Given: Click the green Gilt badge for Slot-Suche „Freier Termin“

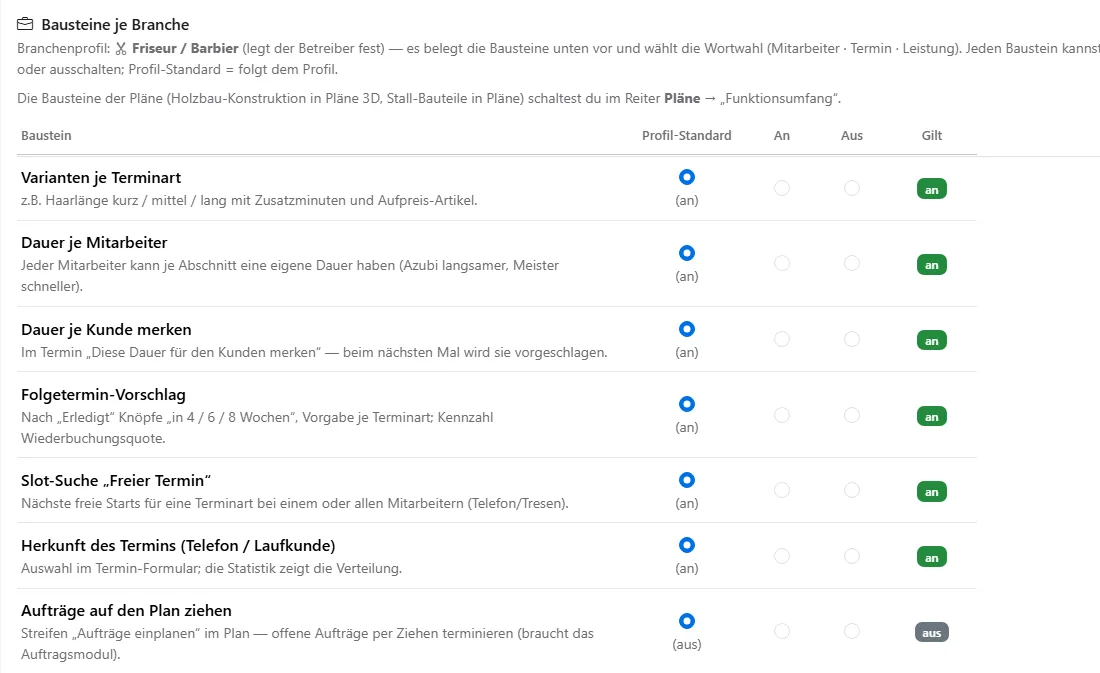Looking at the screenshot, I should tap(932, 491).
